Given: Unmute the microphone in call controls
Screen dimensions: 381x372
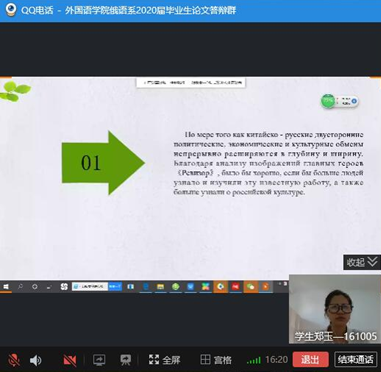Looking at the screenshot, I should tap(14, 360).
